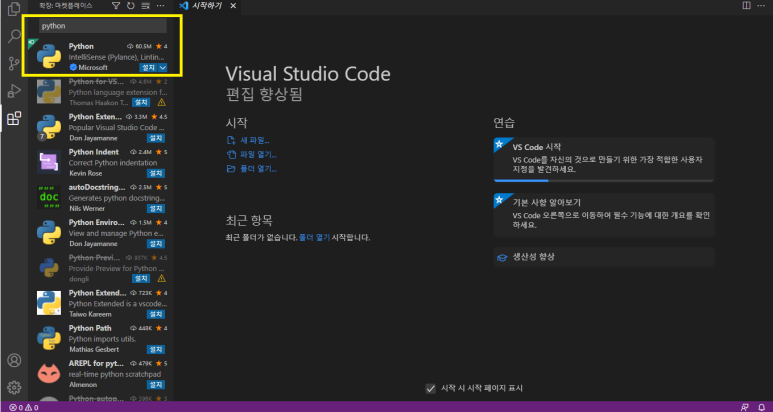Click 폴더 열기 link in 최근 항목 section
The height and width of the screenshot is (412, 773).
pyautogui.click(x=314, y=238)
